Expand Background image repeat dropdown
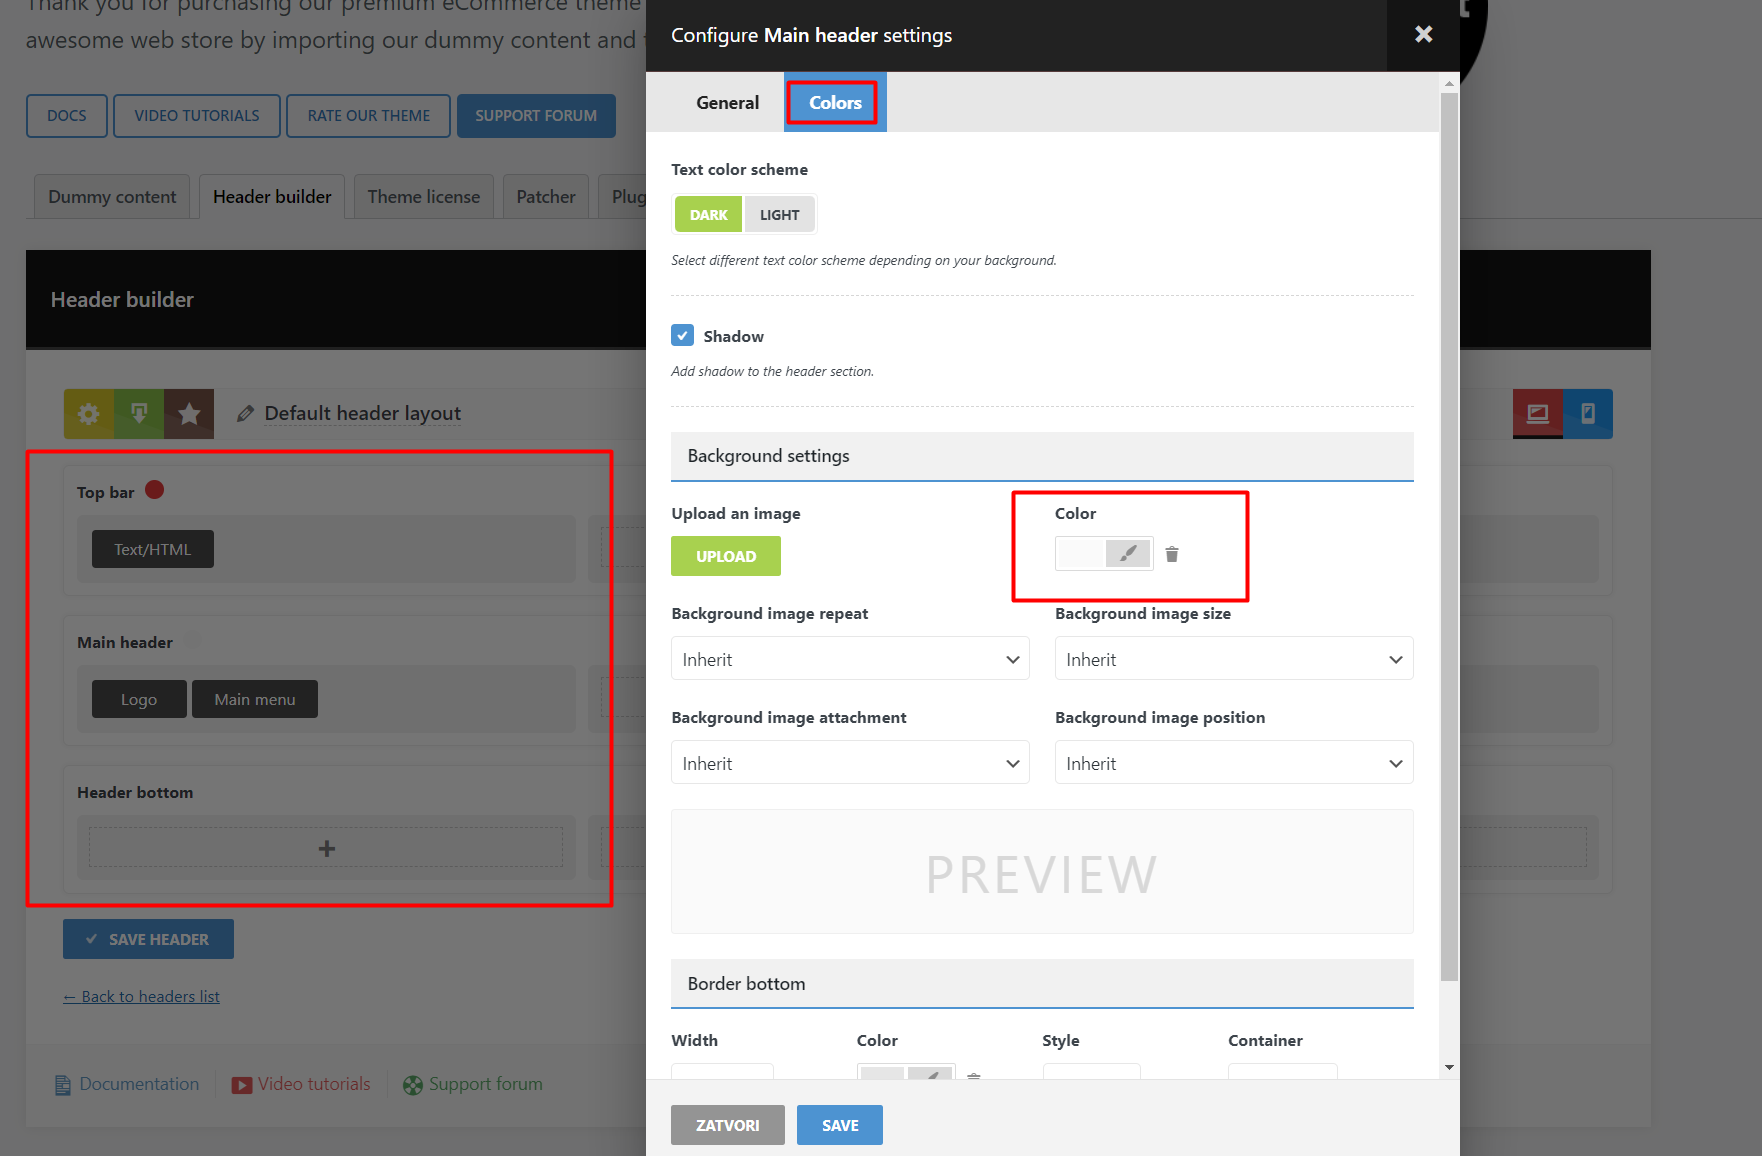1762x1156 pixels. point(850,659)
